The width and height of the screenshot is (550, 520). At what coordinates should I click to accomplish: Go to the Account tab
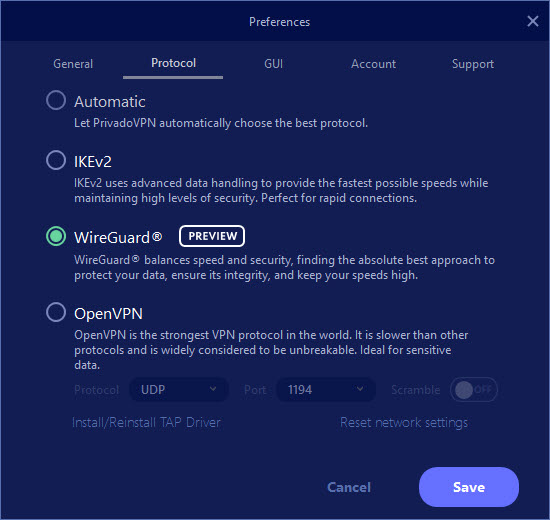point(374,64)
